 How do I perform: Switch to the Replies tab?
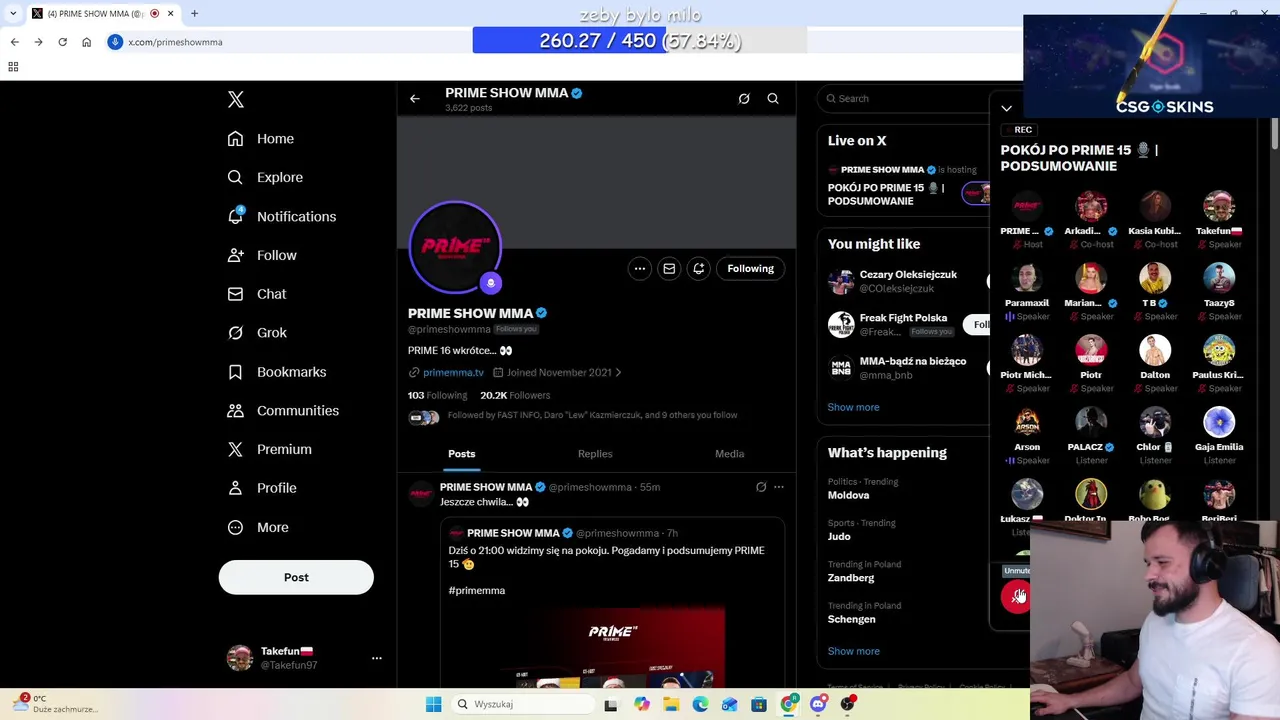point(595,454)
